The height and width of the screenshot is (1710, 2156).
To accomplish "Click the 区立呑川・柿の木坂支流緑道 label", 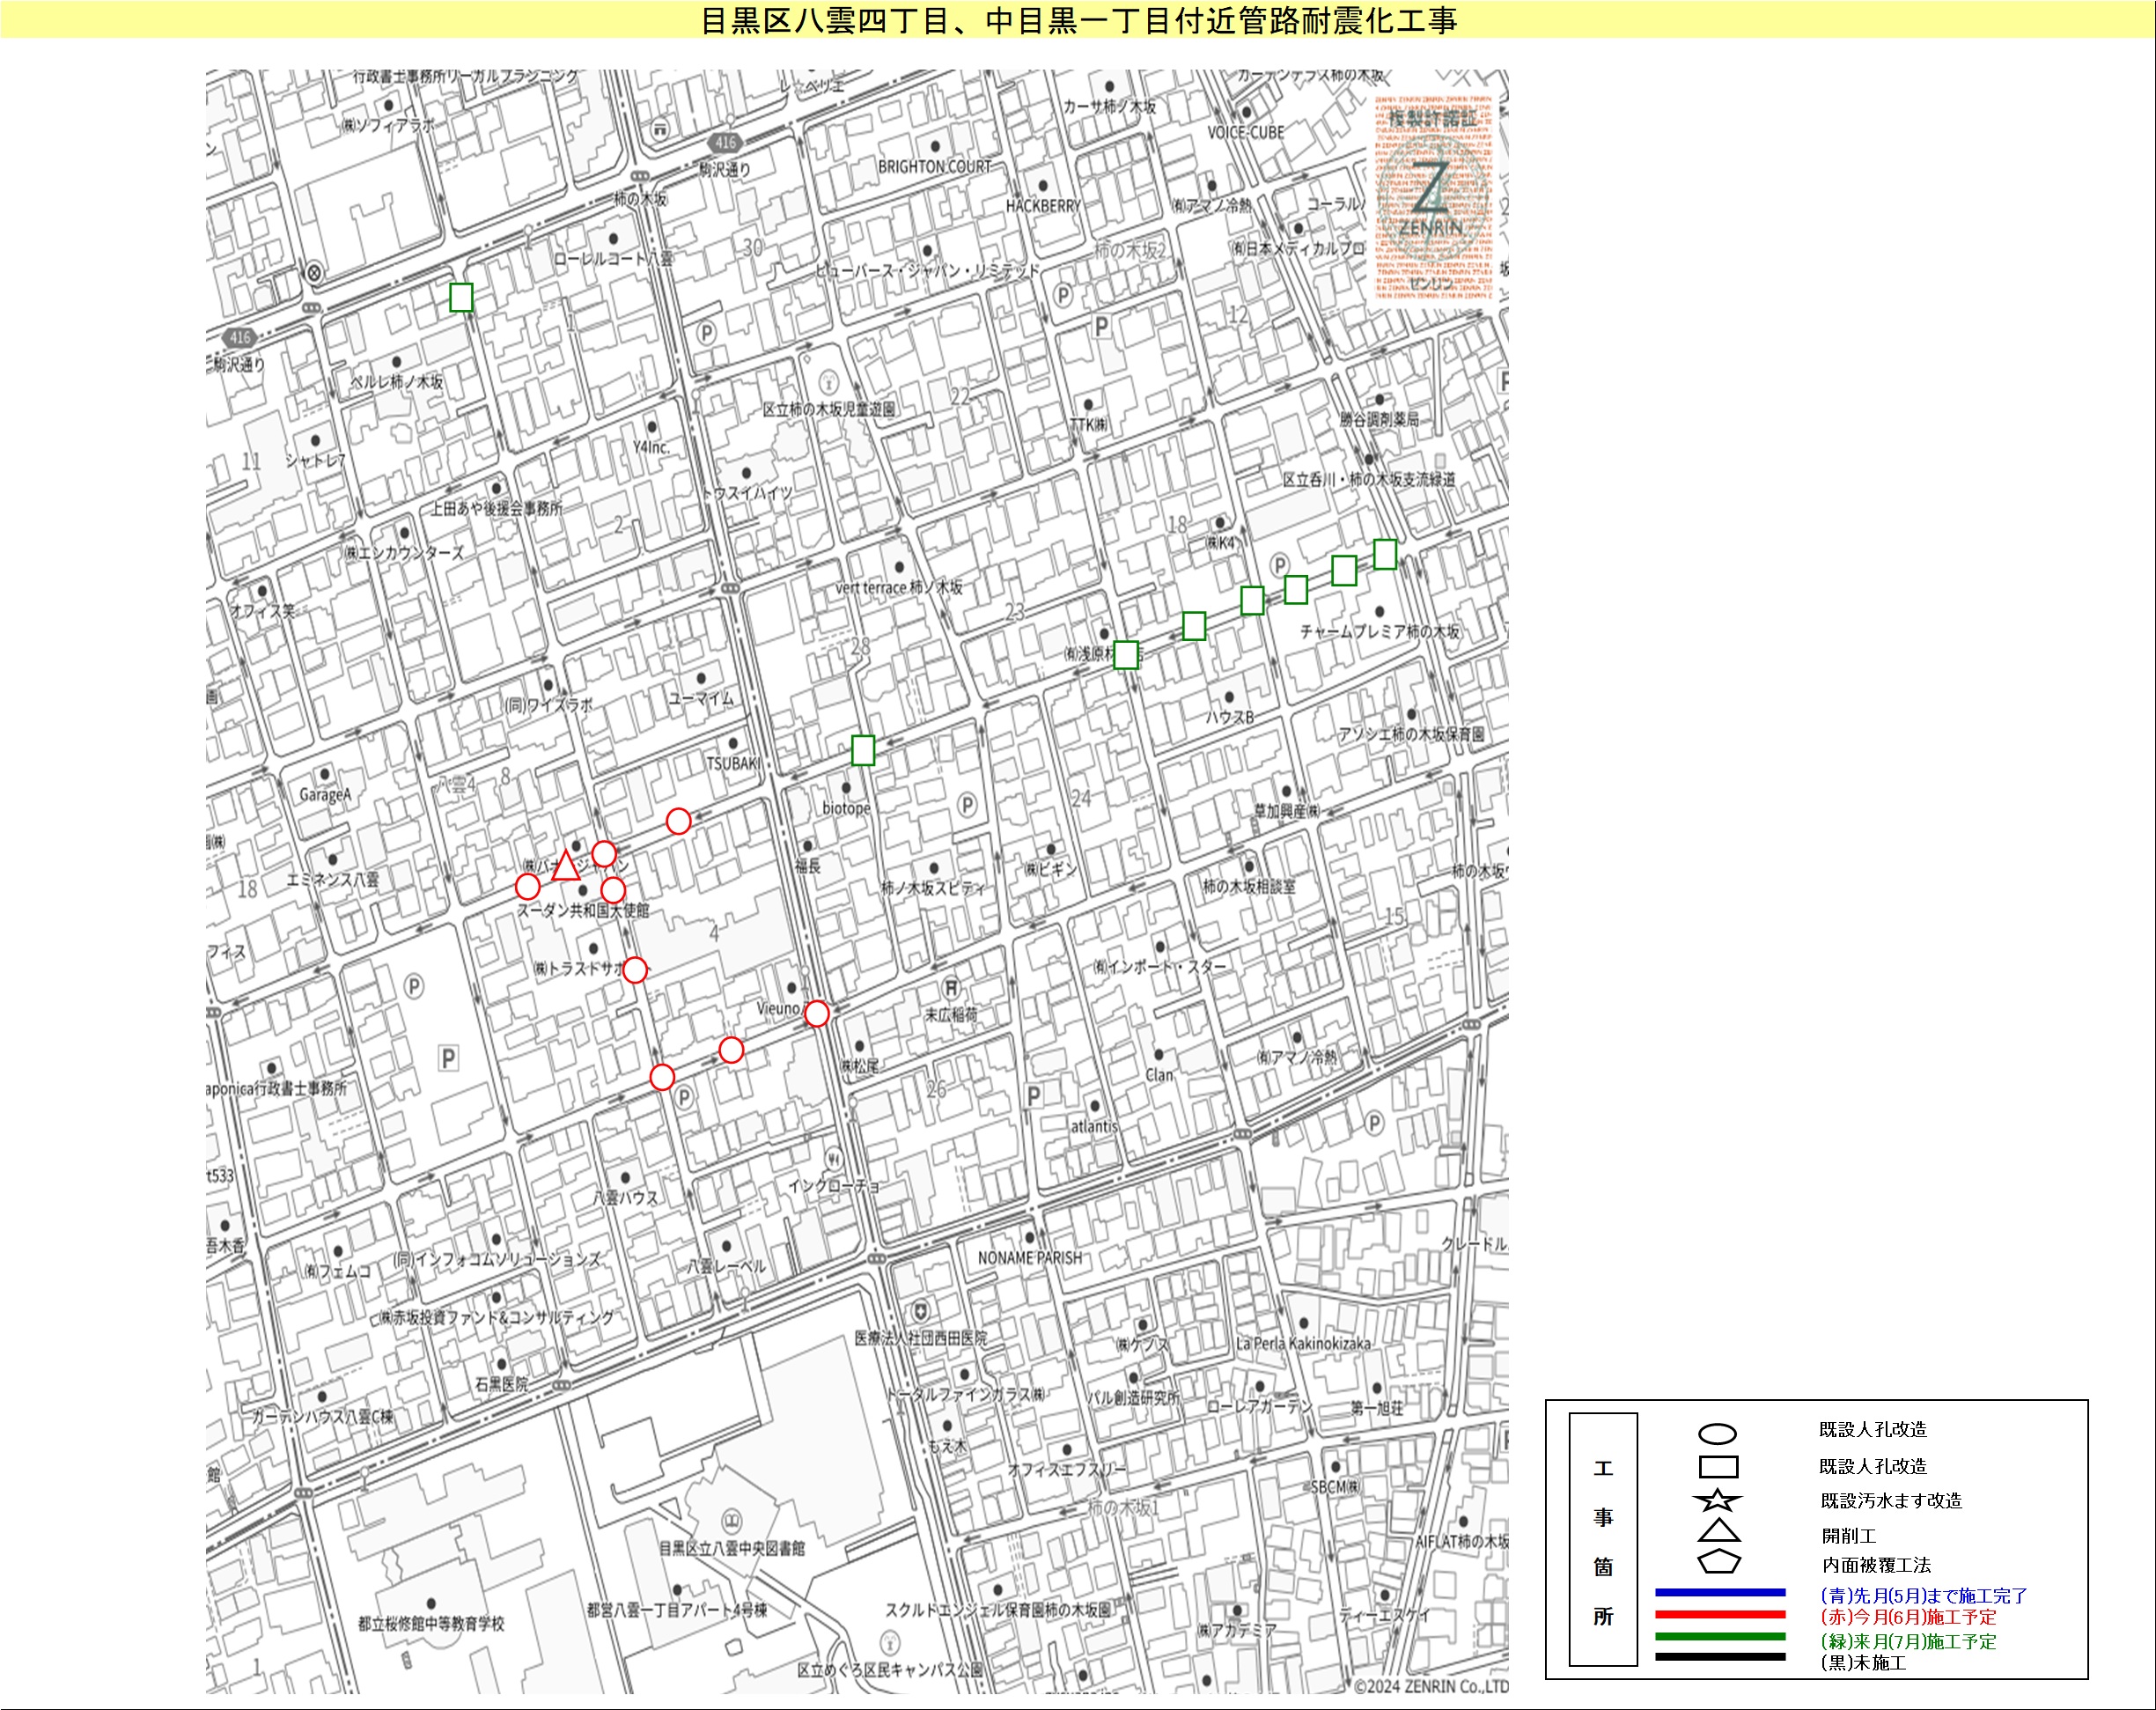I will [1369, 479].
